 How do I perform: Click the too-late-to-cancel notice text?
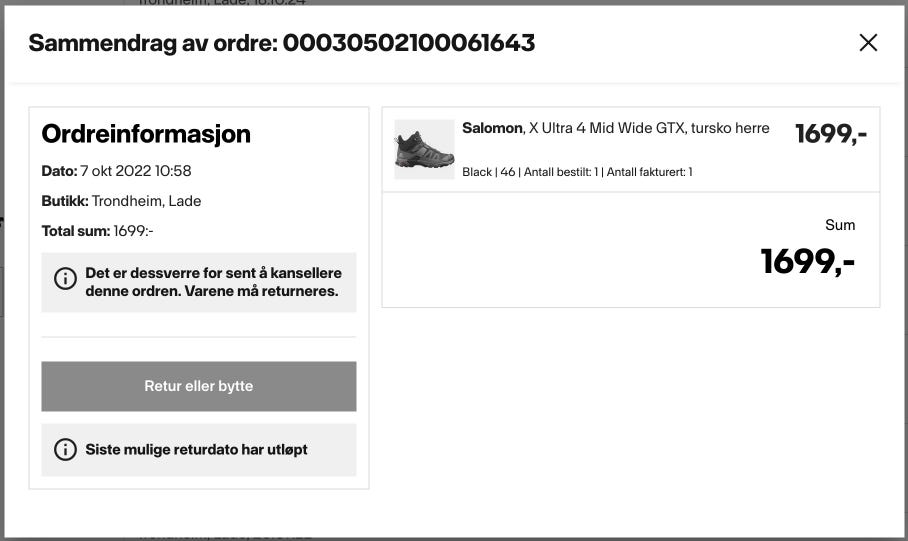(213, 282)
